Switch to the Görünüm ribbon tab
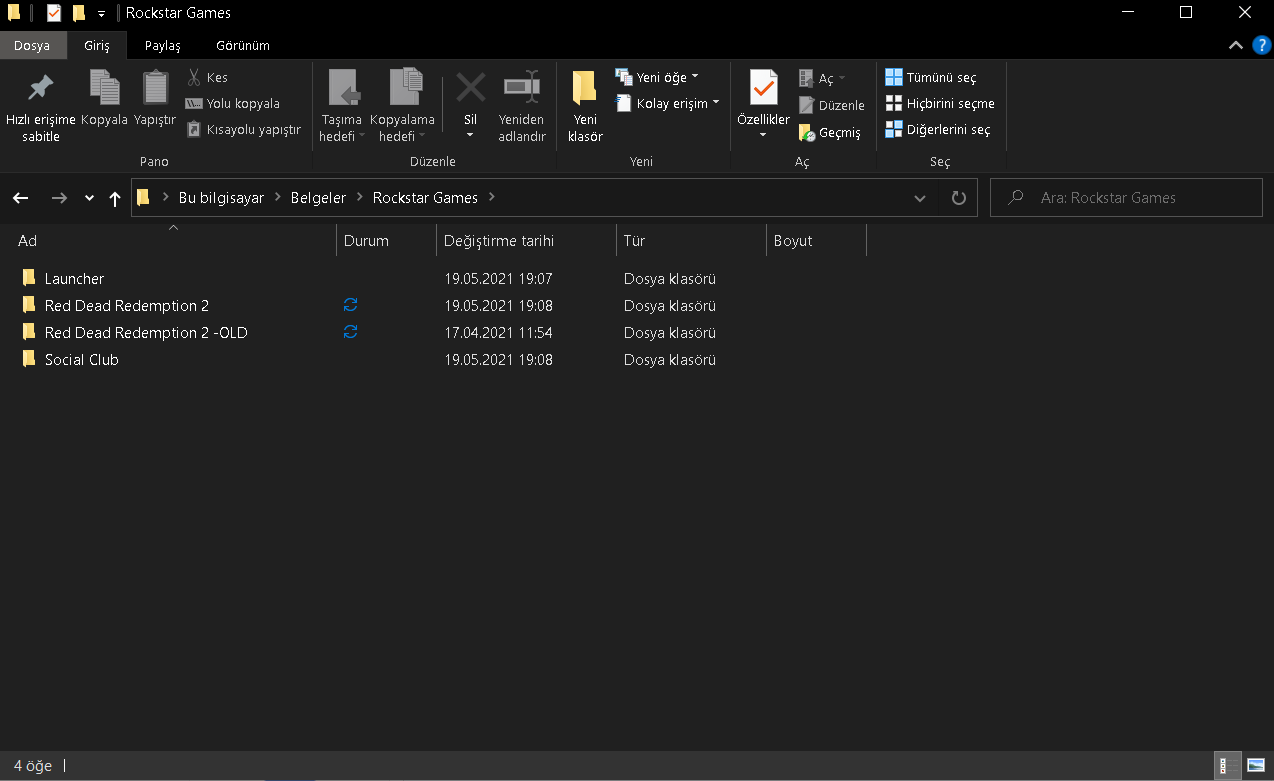The width and height of the screenshot is (1274, 781). point(243,45)
